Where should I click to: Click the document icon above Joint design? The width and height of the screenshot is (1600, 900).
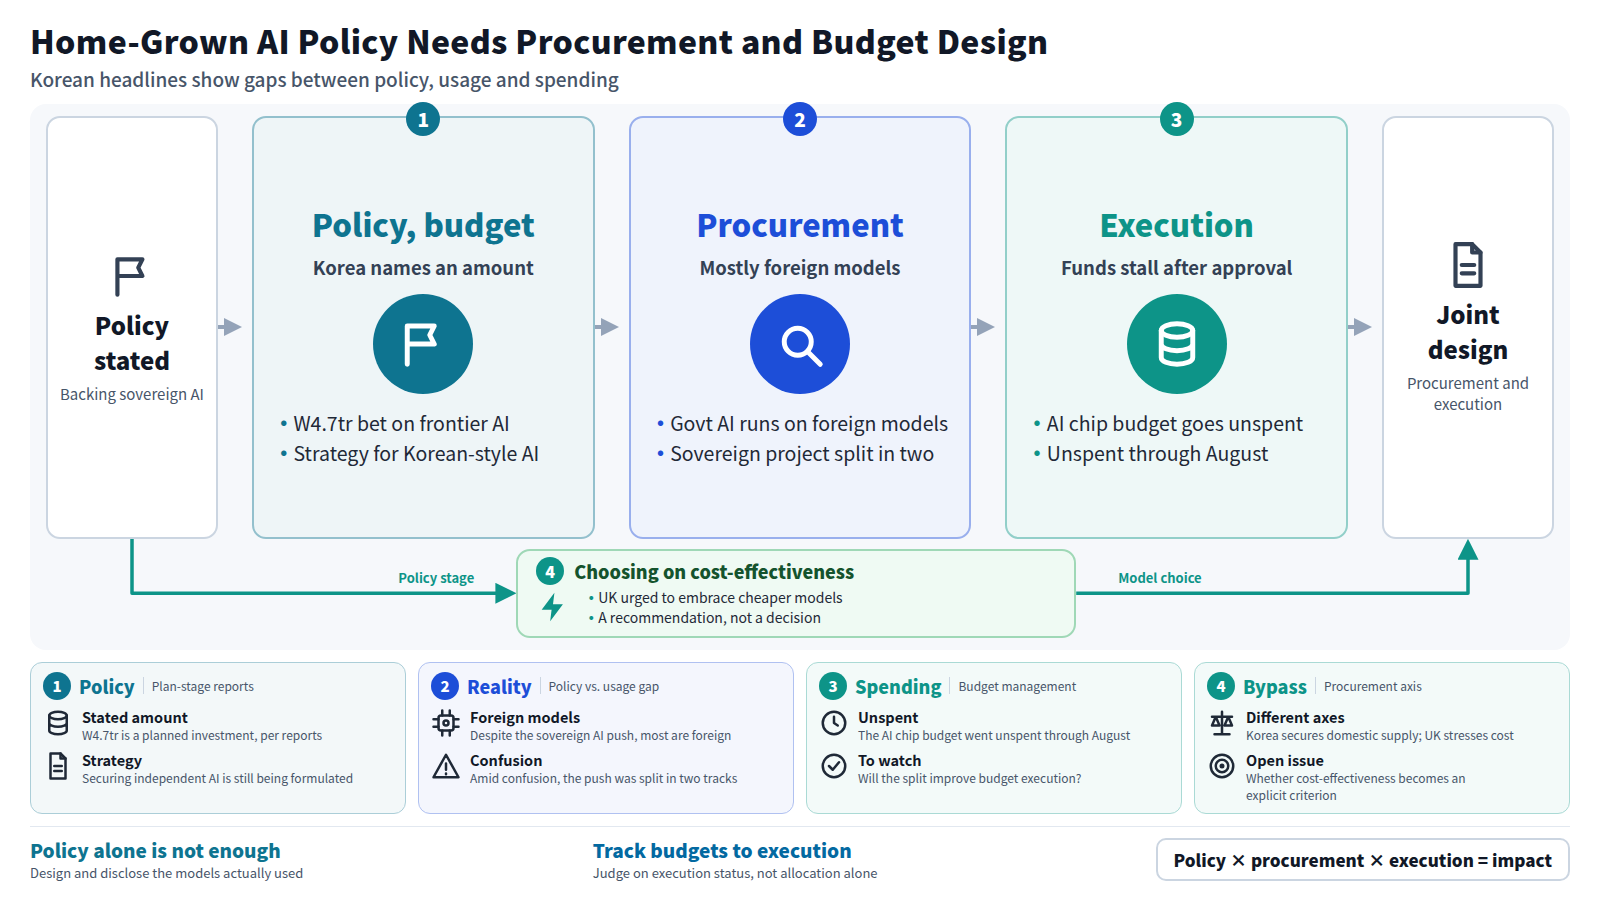(x=1468, y=265)
